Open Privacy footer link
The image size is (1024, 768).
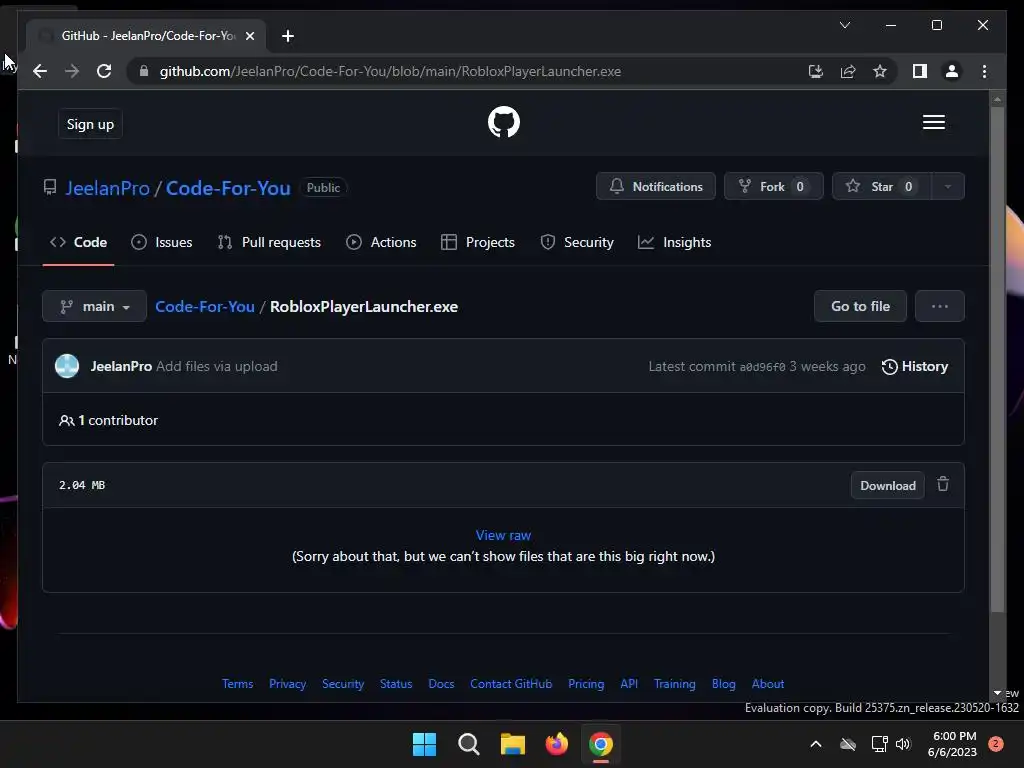287,684
